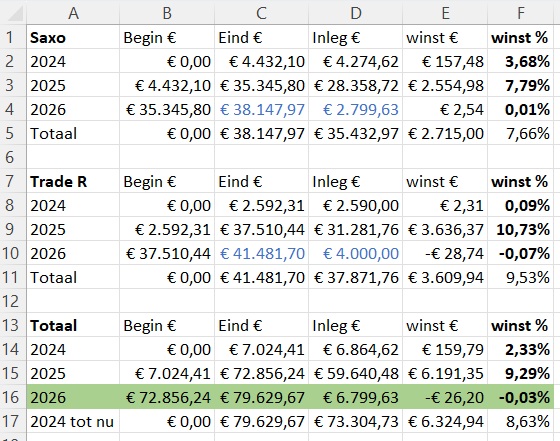Select row 17 header

pyautogui.click(x=13, y=421)
